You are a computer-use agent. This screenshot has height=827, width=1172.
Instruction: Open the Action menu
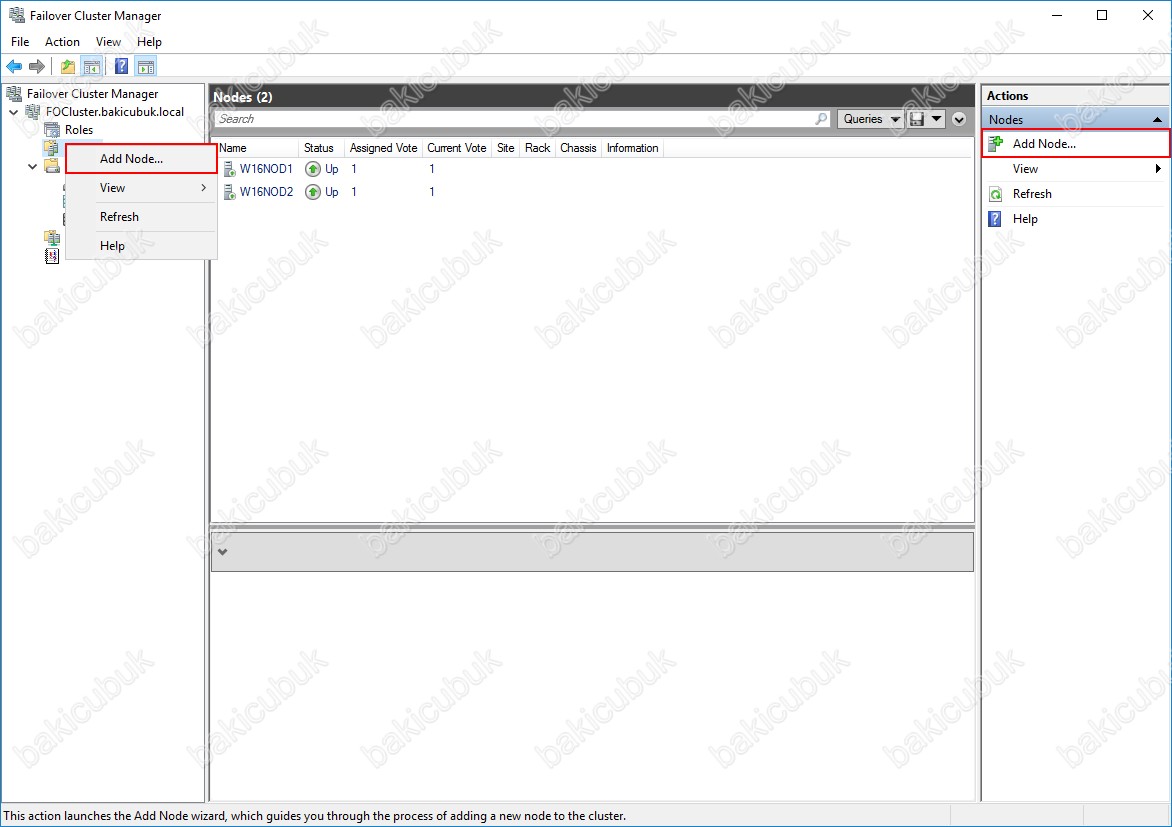pos(62,42)
